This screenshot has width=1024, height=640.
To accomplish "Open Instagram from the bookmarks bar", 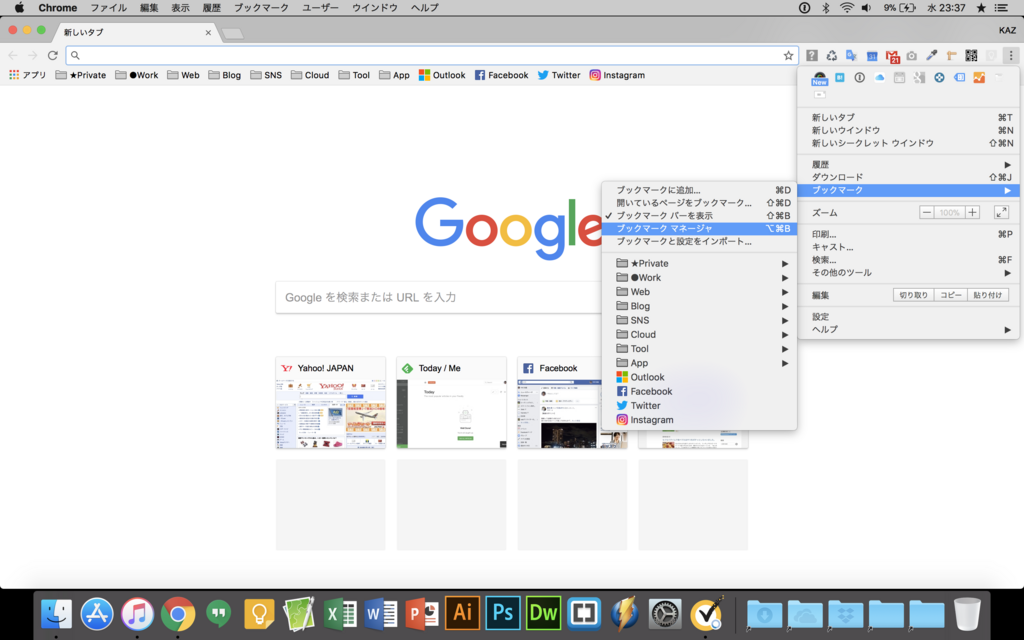I will (617, 75).
